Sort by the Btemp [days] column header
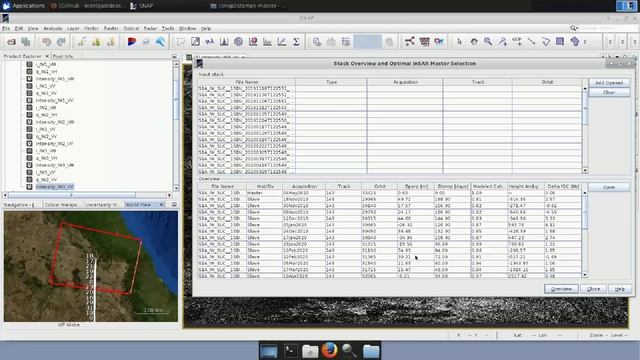The image size is (640, 360). pos(452,186)
